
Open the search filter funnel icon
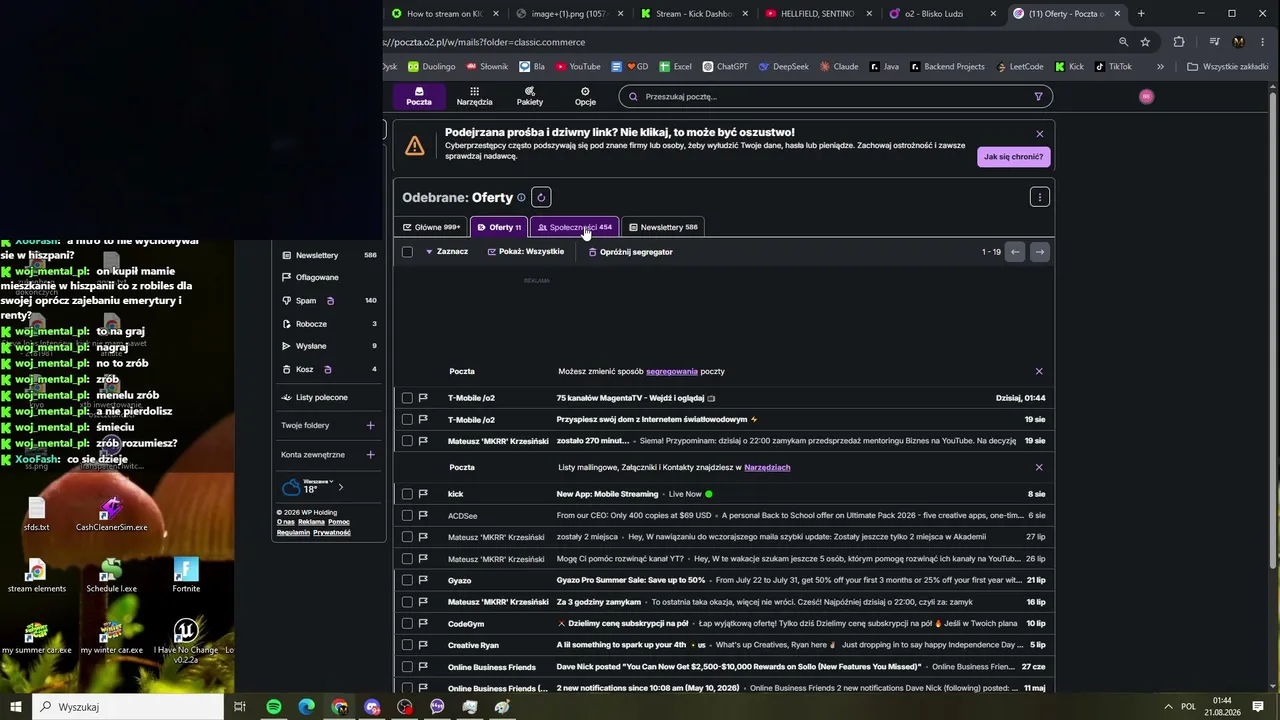click(1038, 97)
